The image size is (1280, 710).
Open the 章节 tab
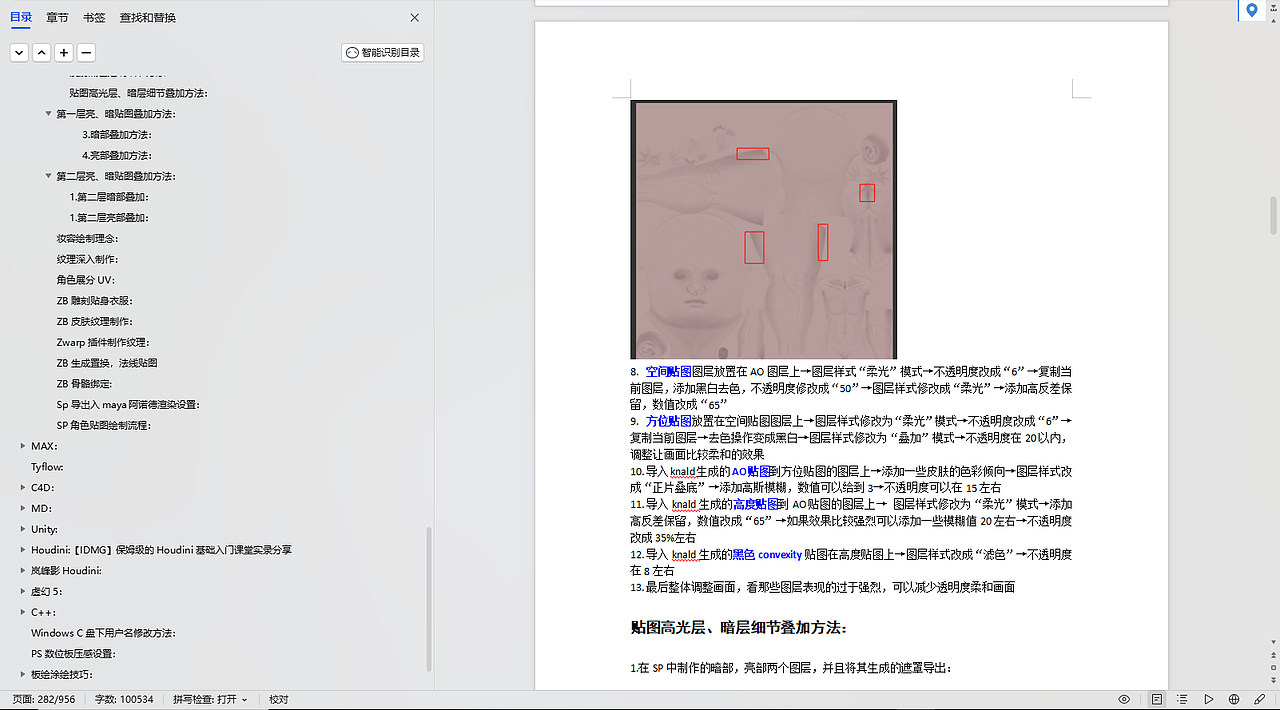point(58,18)
